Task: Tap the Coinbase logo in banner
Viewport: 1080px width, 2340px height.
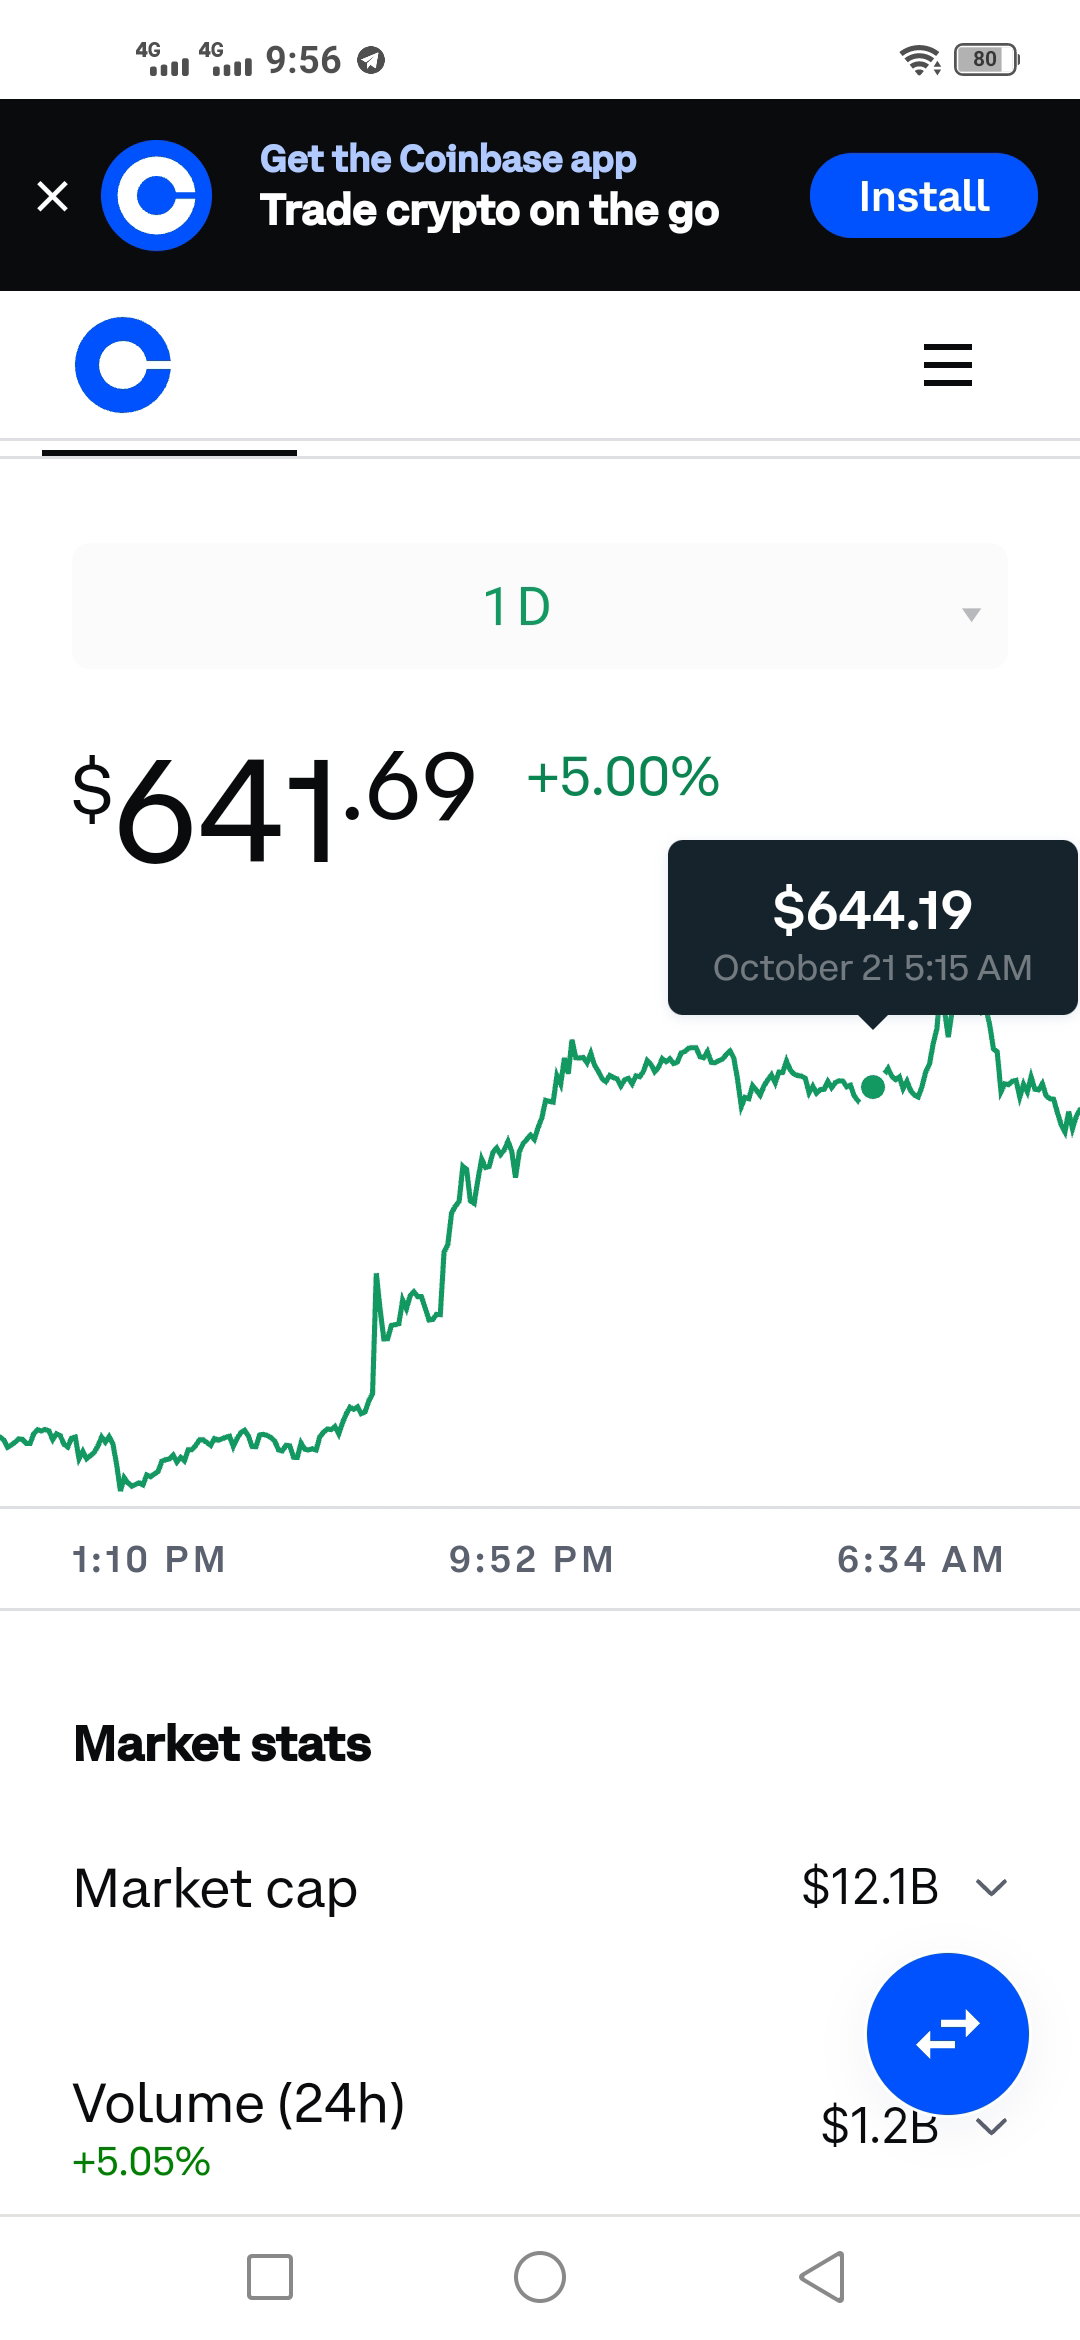Action: pos(156,195)
